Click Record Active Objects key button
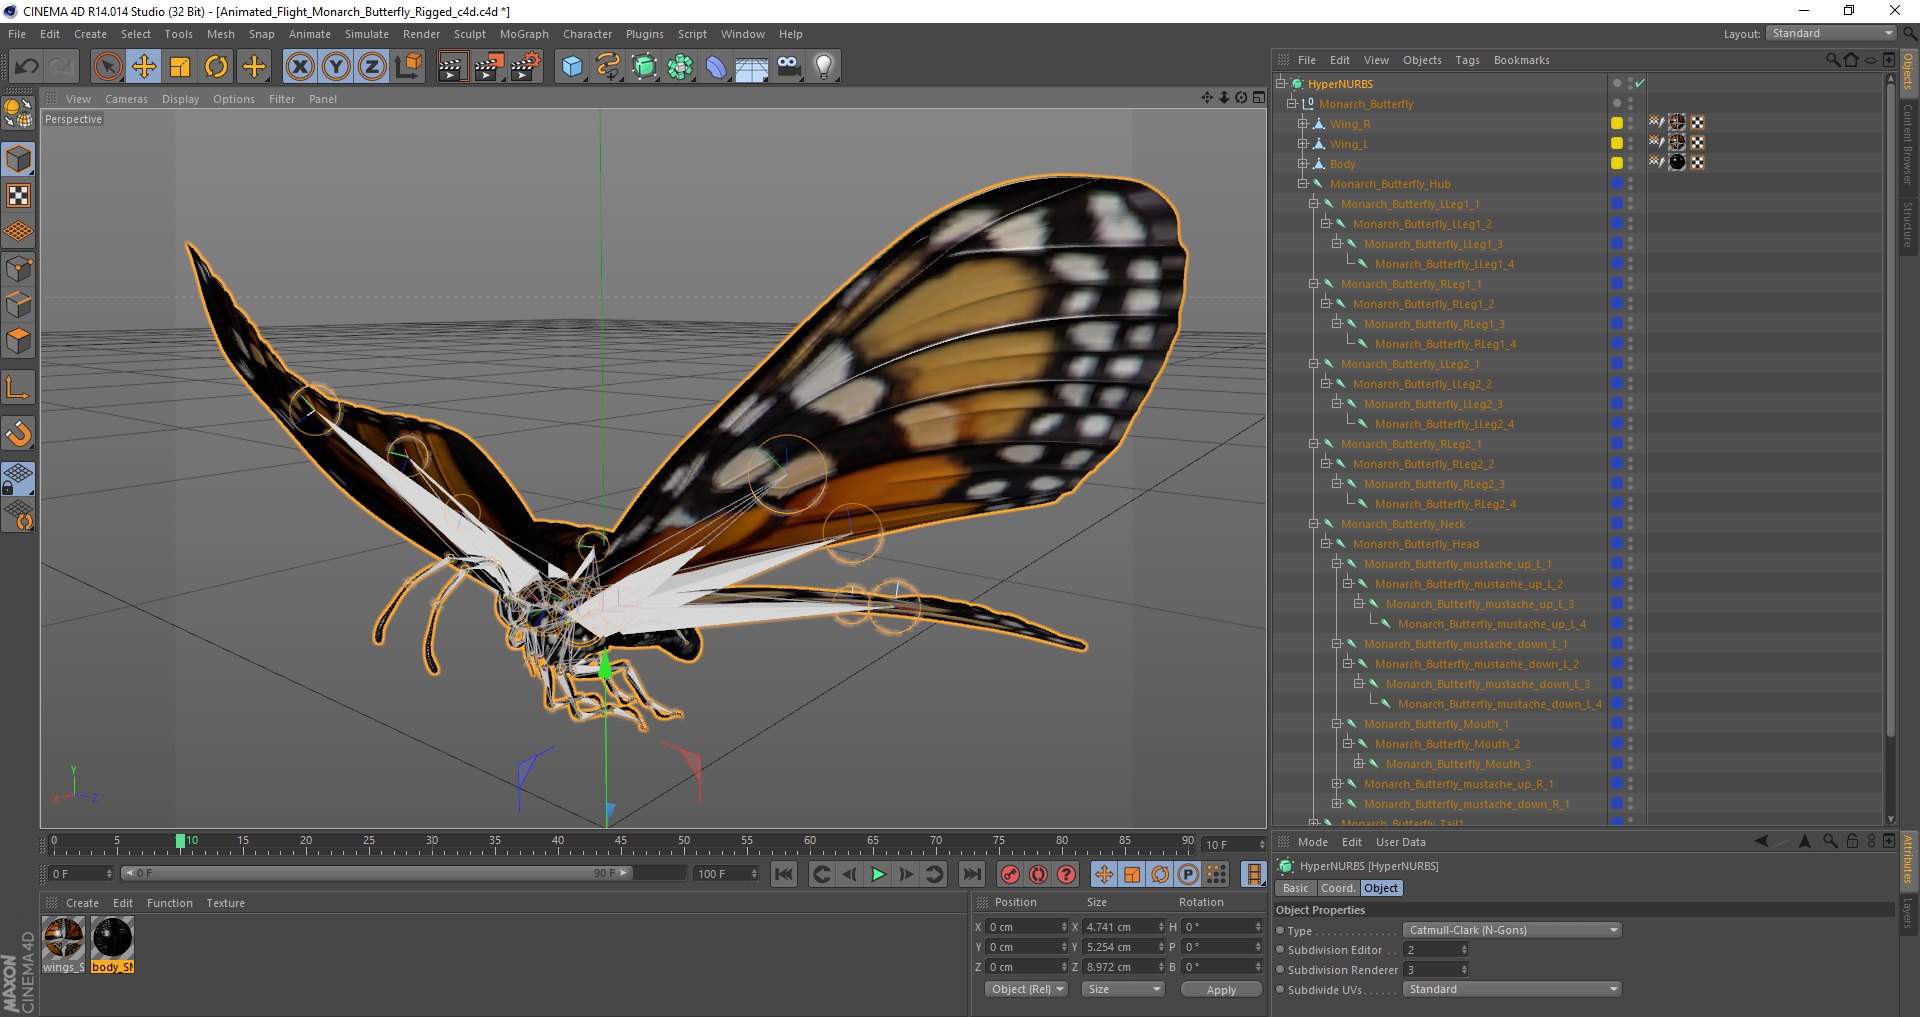 pyautogui.click(x=1011, y=874)
